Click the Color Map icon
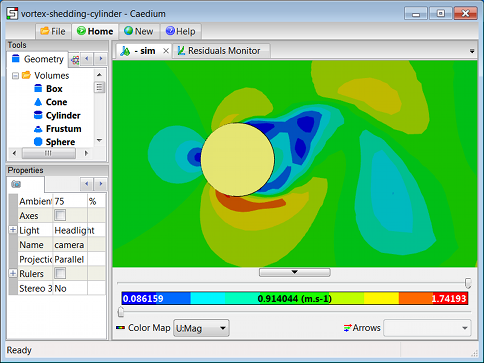 coord(120,328)
